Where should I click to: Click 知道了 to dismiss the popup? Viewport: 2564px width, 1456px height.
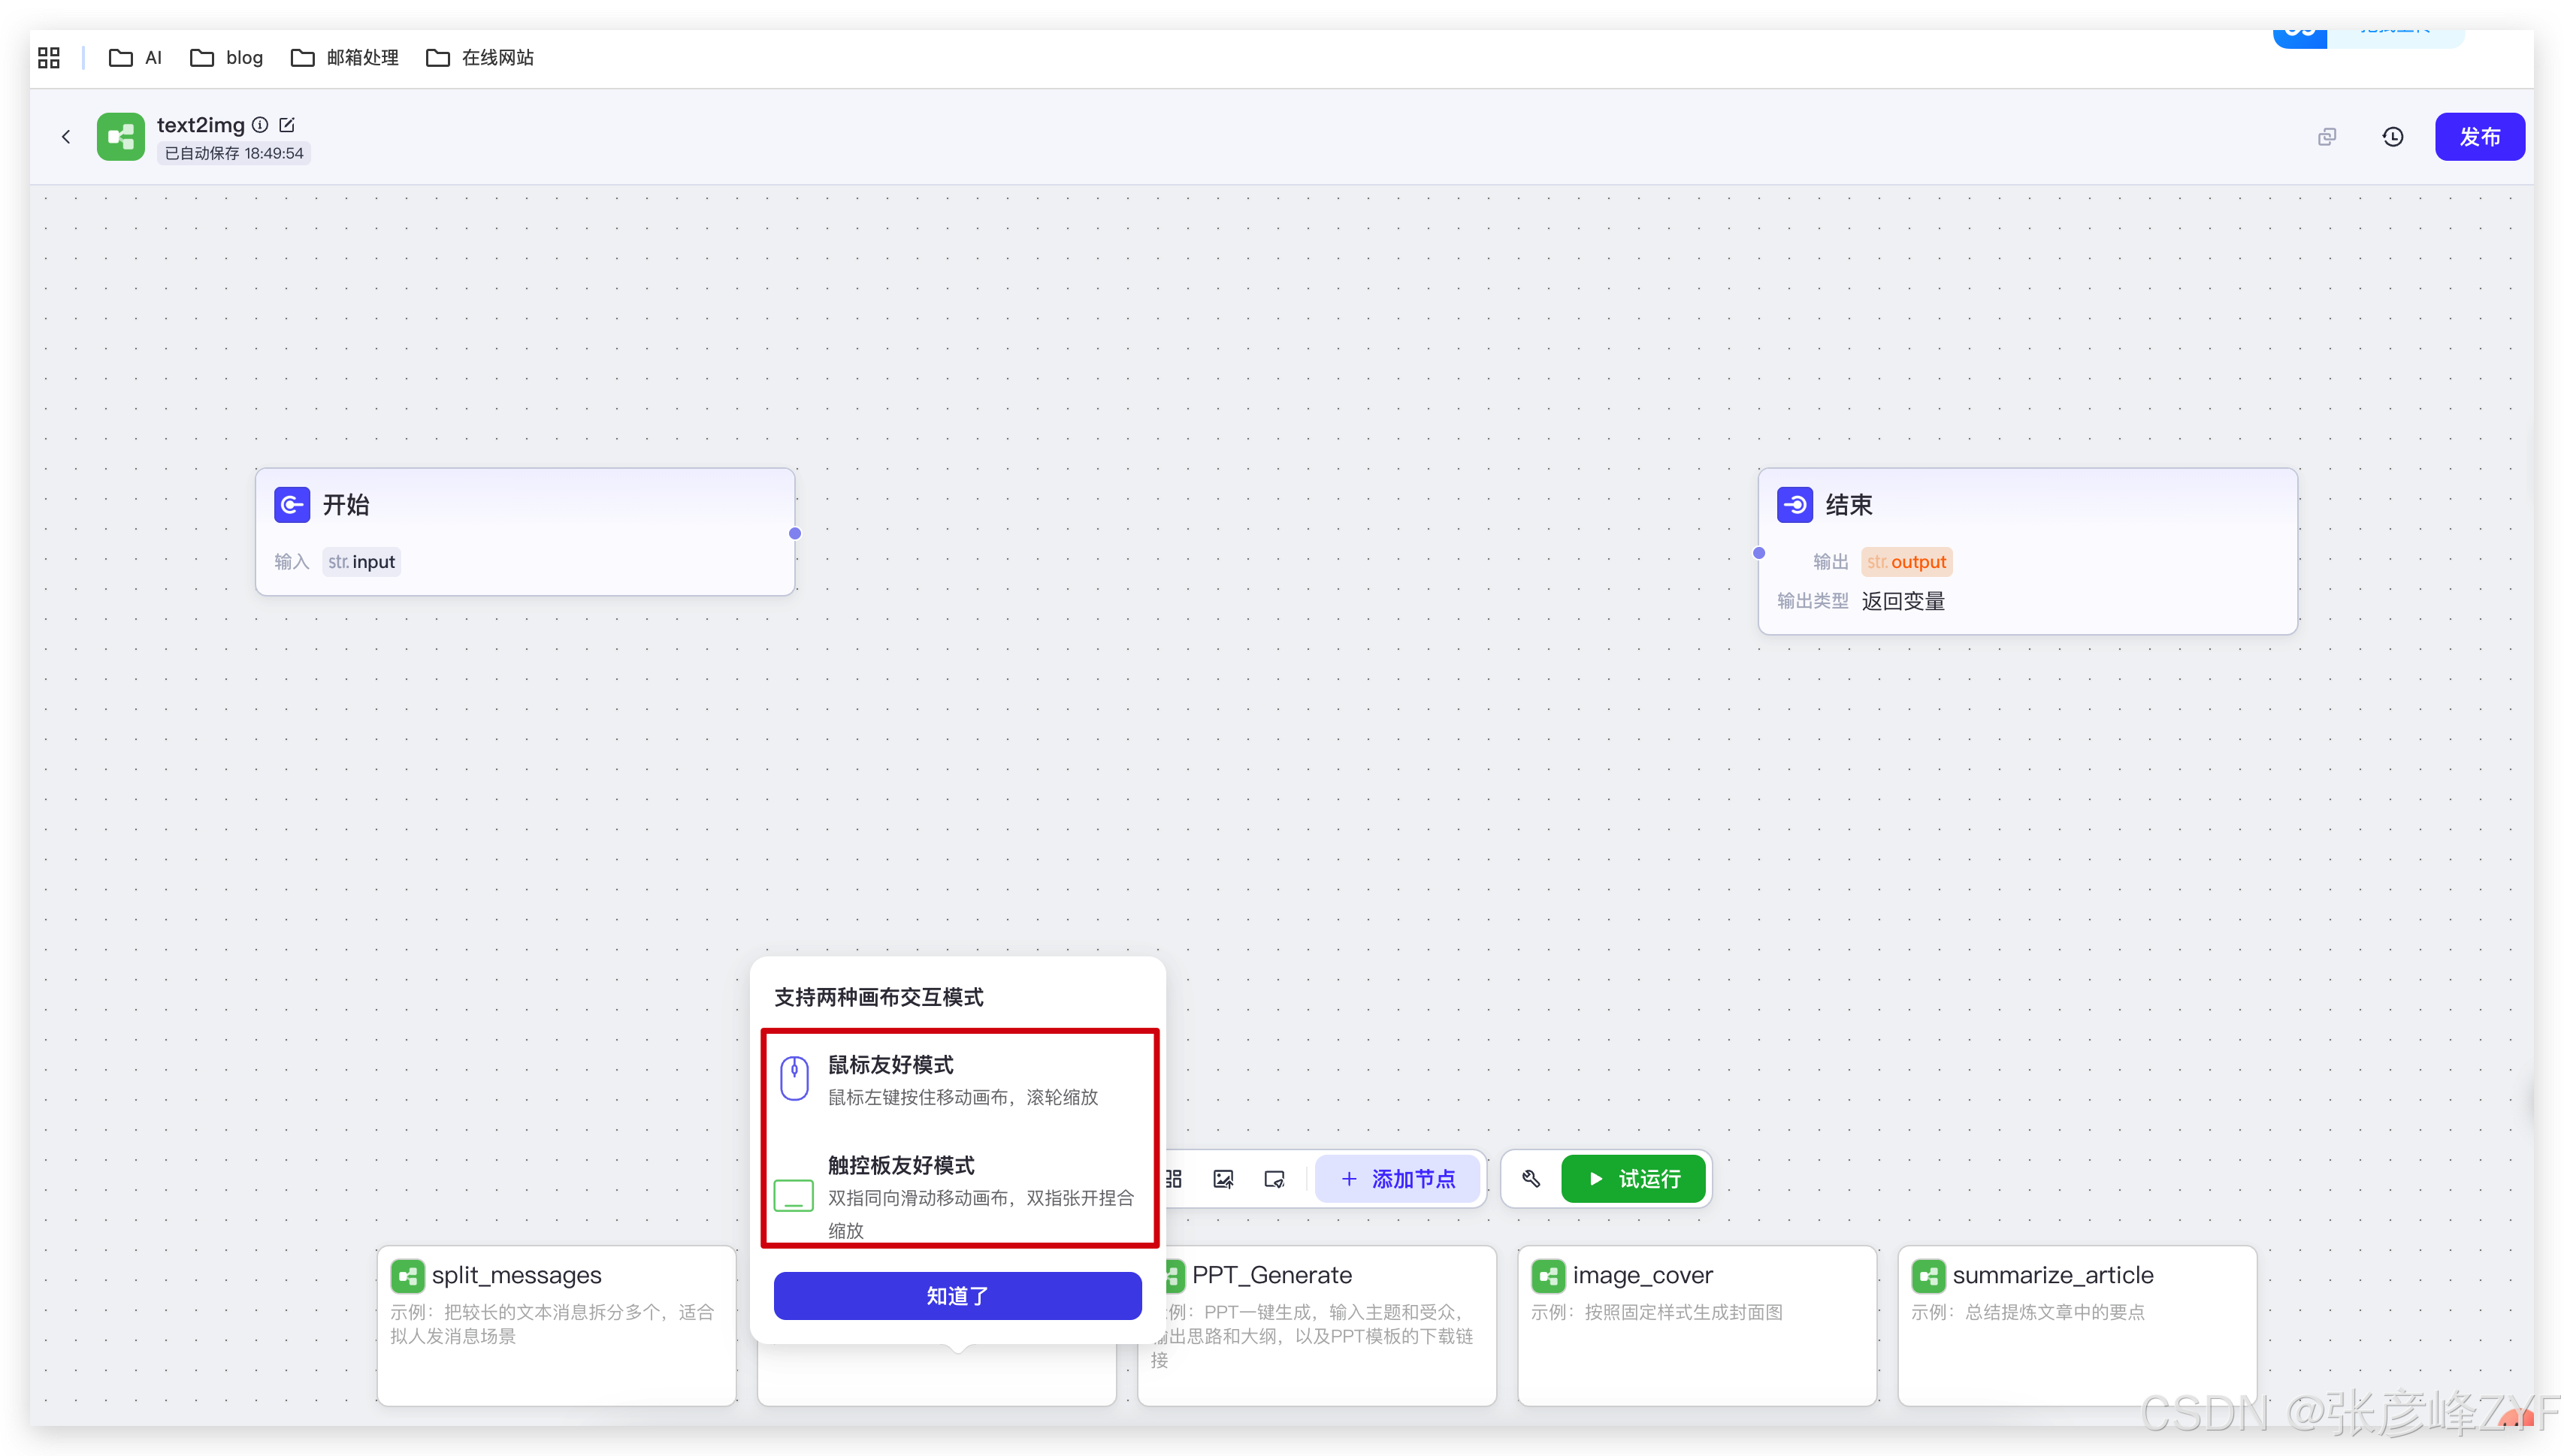pyautogui.click(x=957, y=1296)
